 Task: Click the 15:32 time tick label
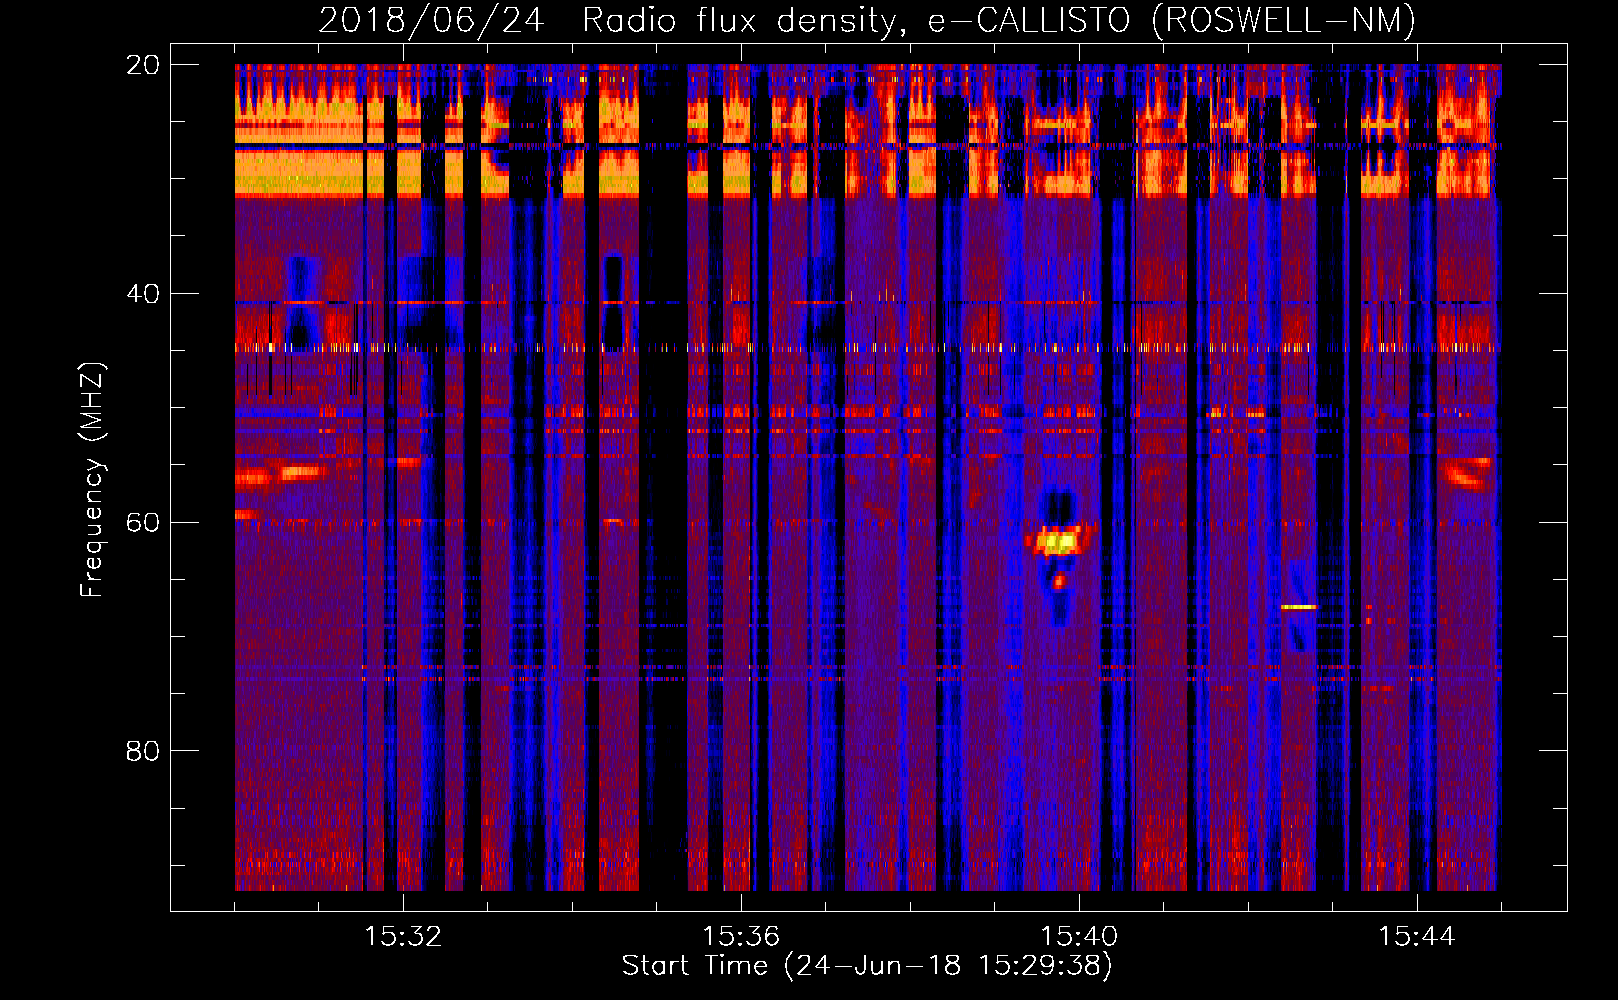[x=403, y=937]
